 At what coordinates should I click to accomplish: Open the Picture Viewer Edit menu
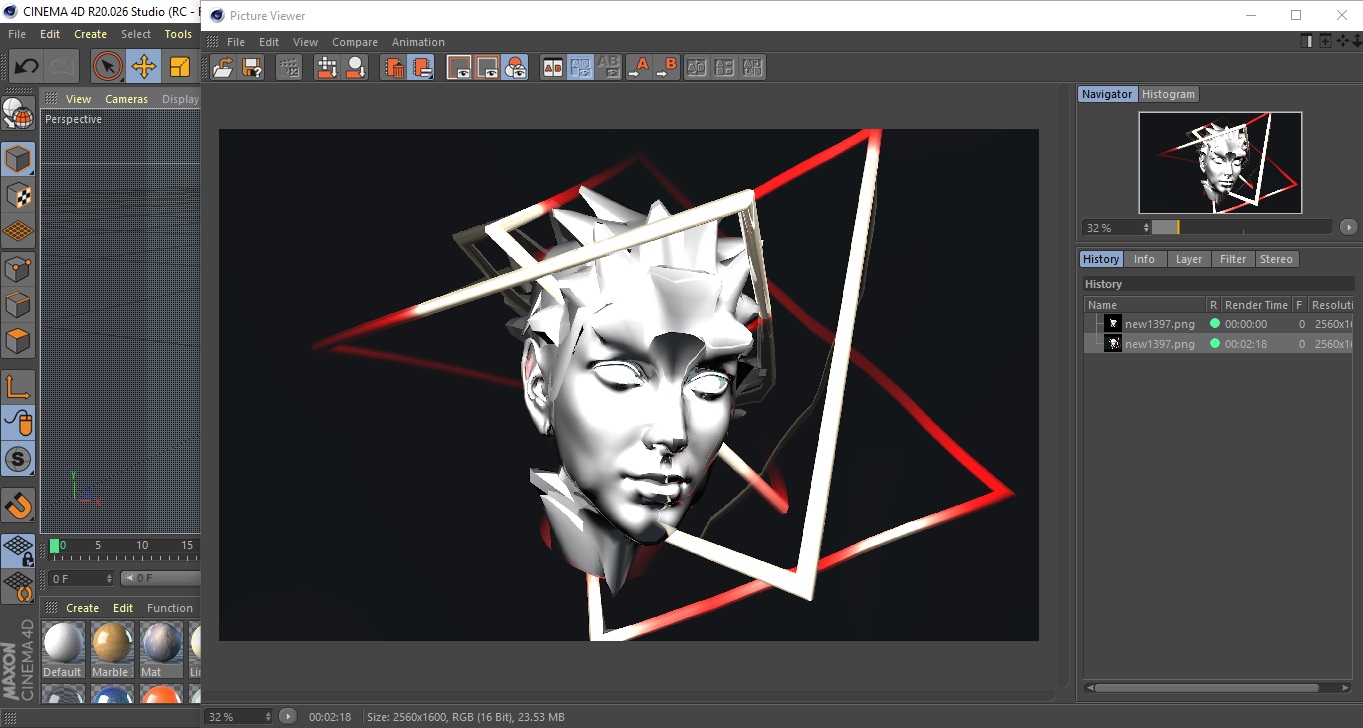pyautogui.click(x=269, y=42)
